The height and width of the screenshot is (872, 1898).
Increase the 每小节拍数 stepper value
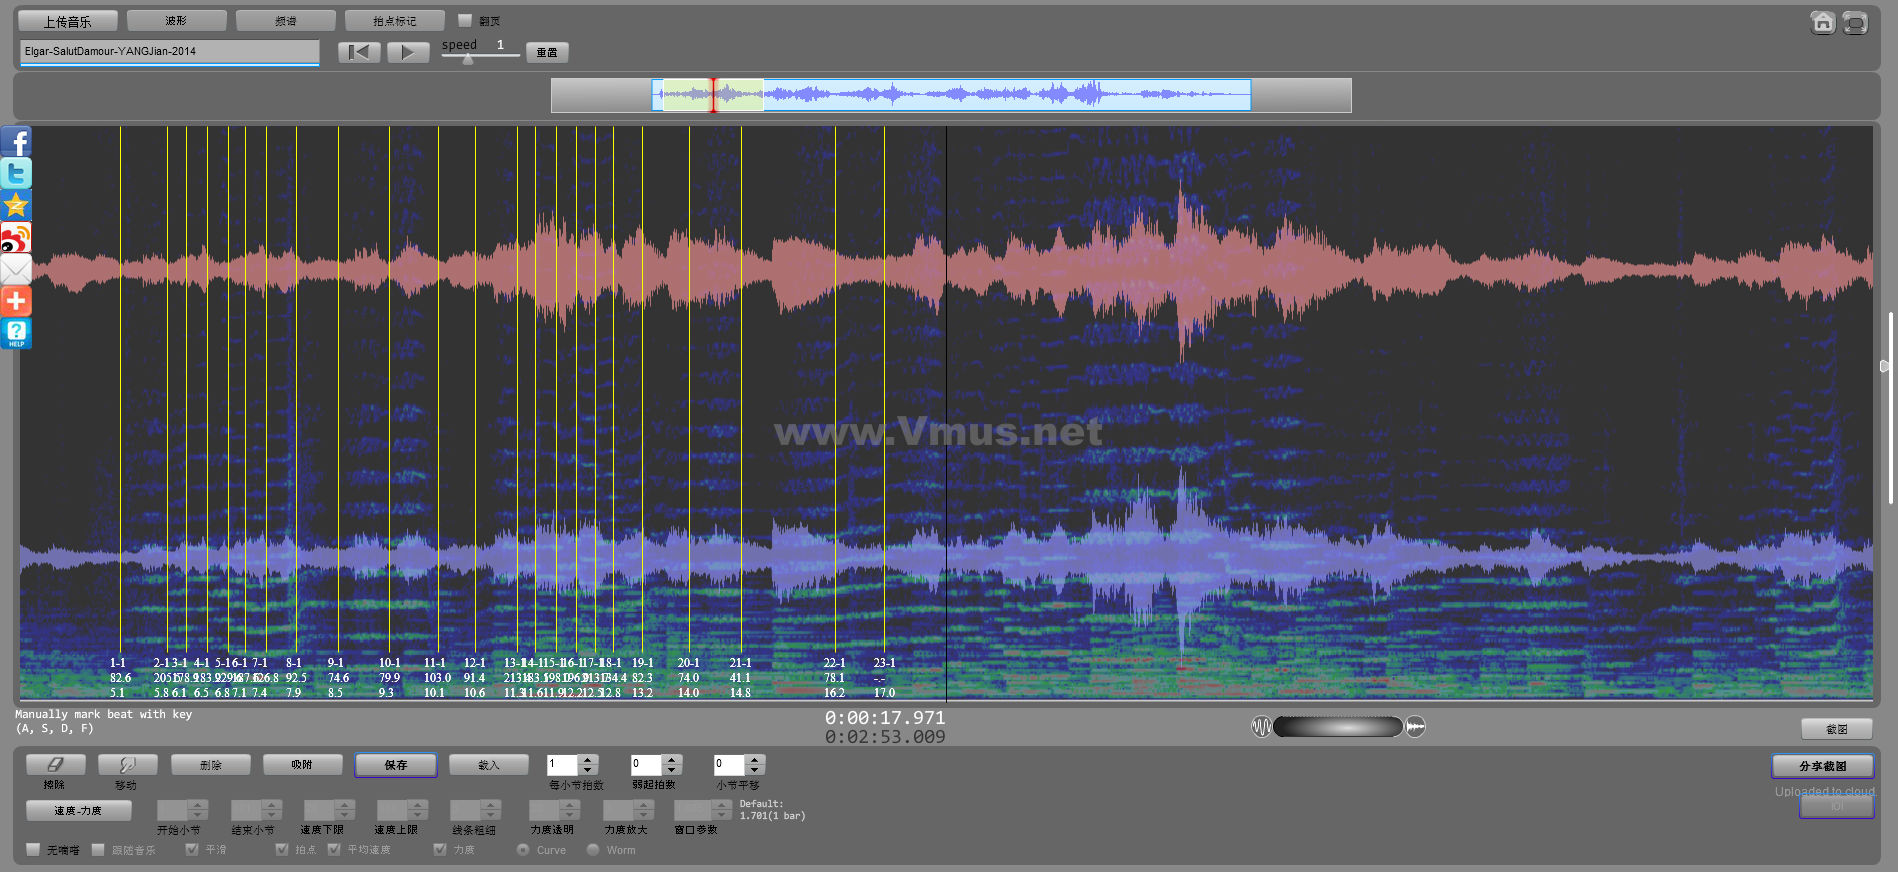click(x=588, y=760)
